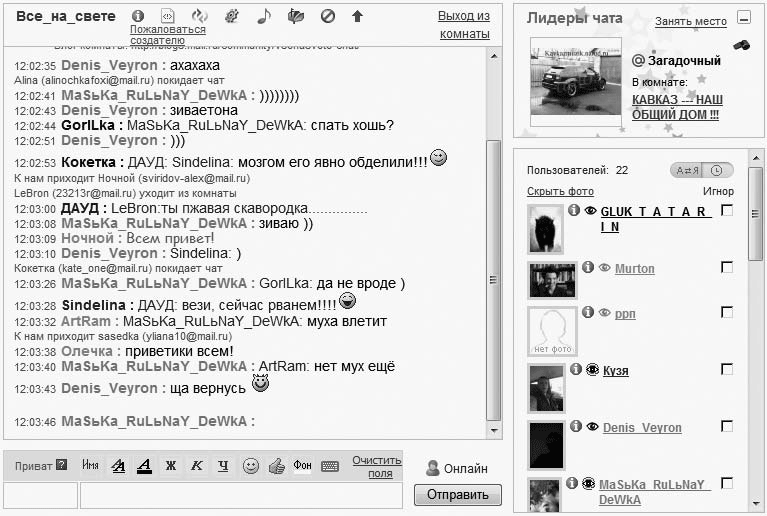Click the Скрыть фото link

pyautogui.click(x=560, y=191)
